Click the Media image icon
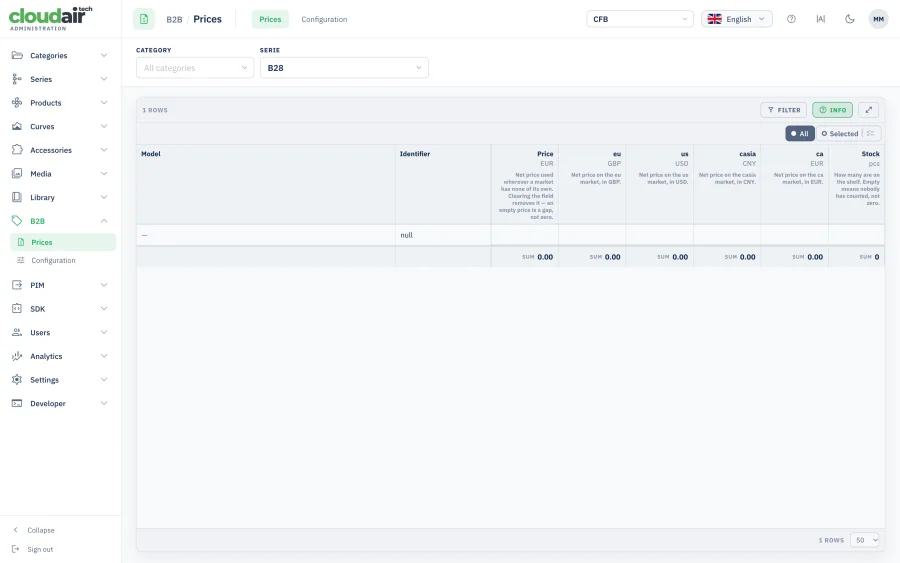Screen dimensions: 900x563 coord(17,173)
